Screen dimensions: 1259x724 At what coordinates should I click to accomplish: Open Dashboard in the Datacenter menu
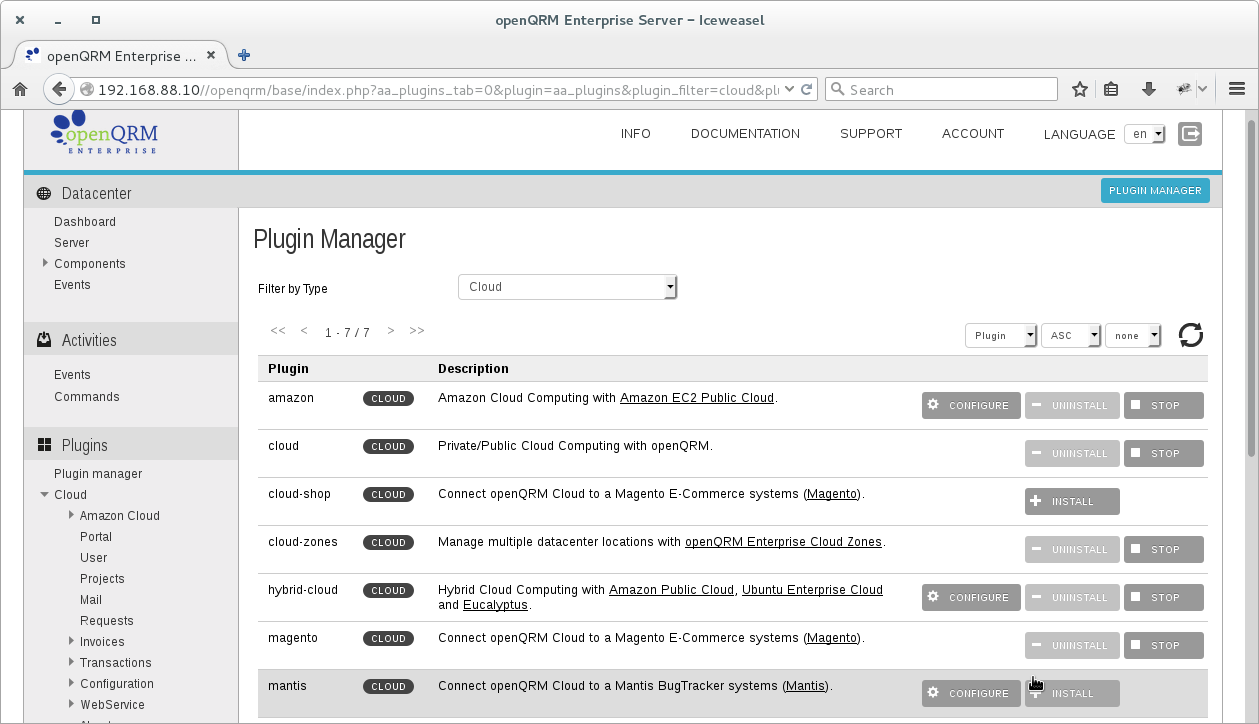(85, 222)
